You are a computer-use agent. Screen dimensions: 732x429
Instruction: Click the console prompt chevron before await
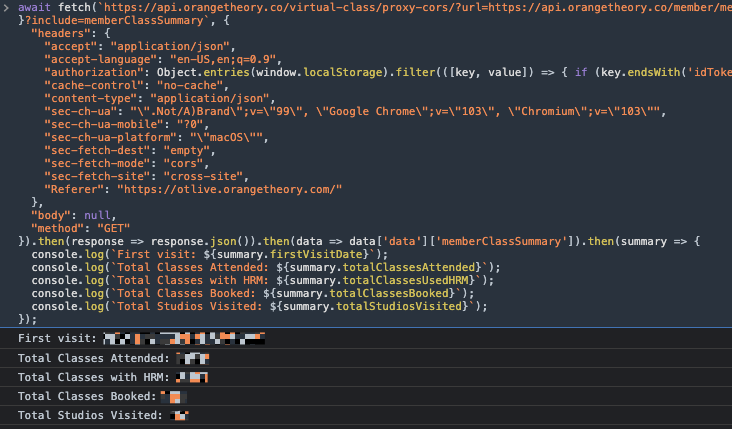point(6,7)
